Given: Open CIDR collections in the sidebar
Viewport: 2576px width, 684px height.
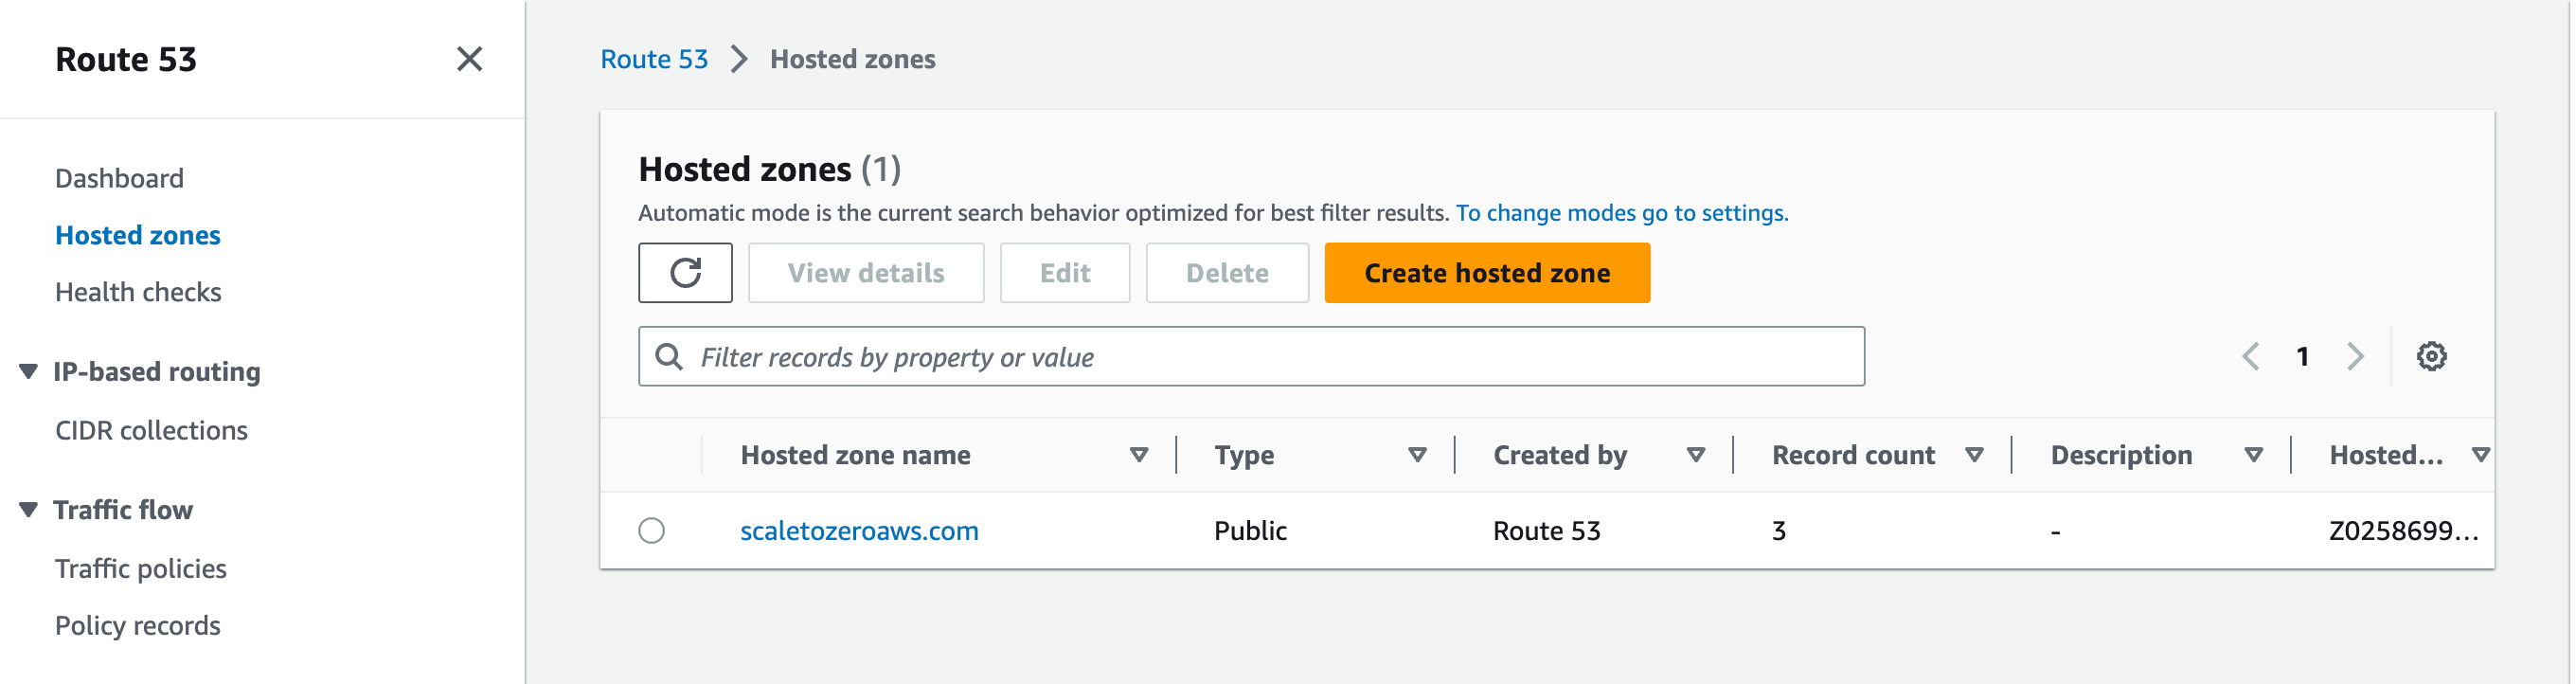Looking at the screenshot, I should coord(151,430).
